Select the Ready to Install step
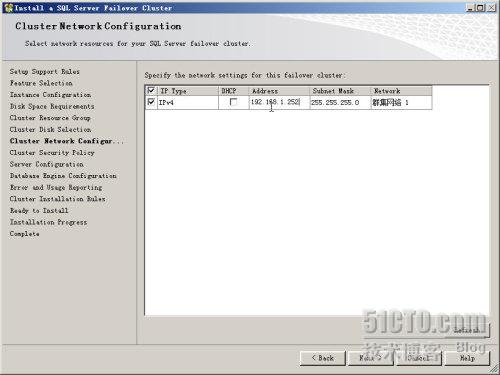The height and width of the screenshot is (375, 500). (x=39, y=211)
